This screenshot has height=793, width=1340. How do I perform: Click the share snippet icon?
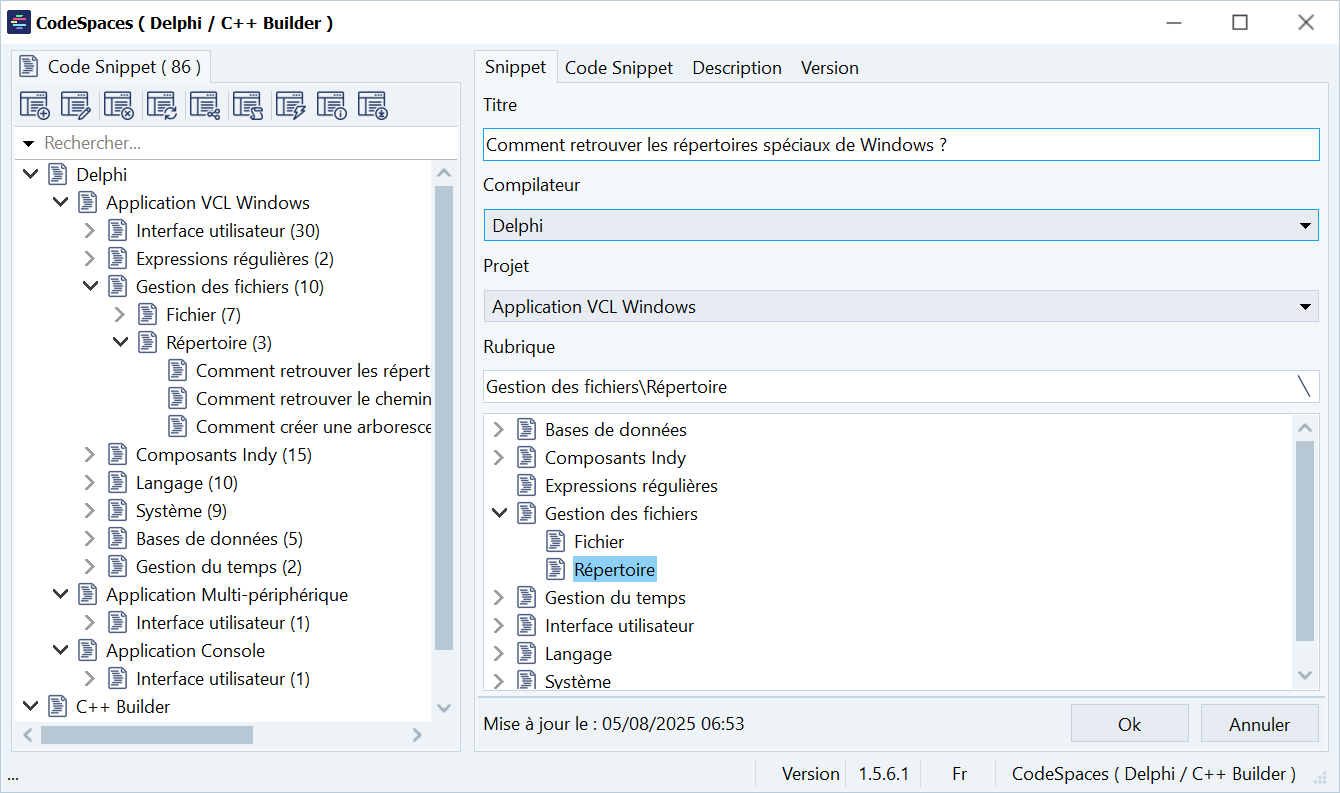click(204, 105)
